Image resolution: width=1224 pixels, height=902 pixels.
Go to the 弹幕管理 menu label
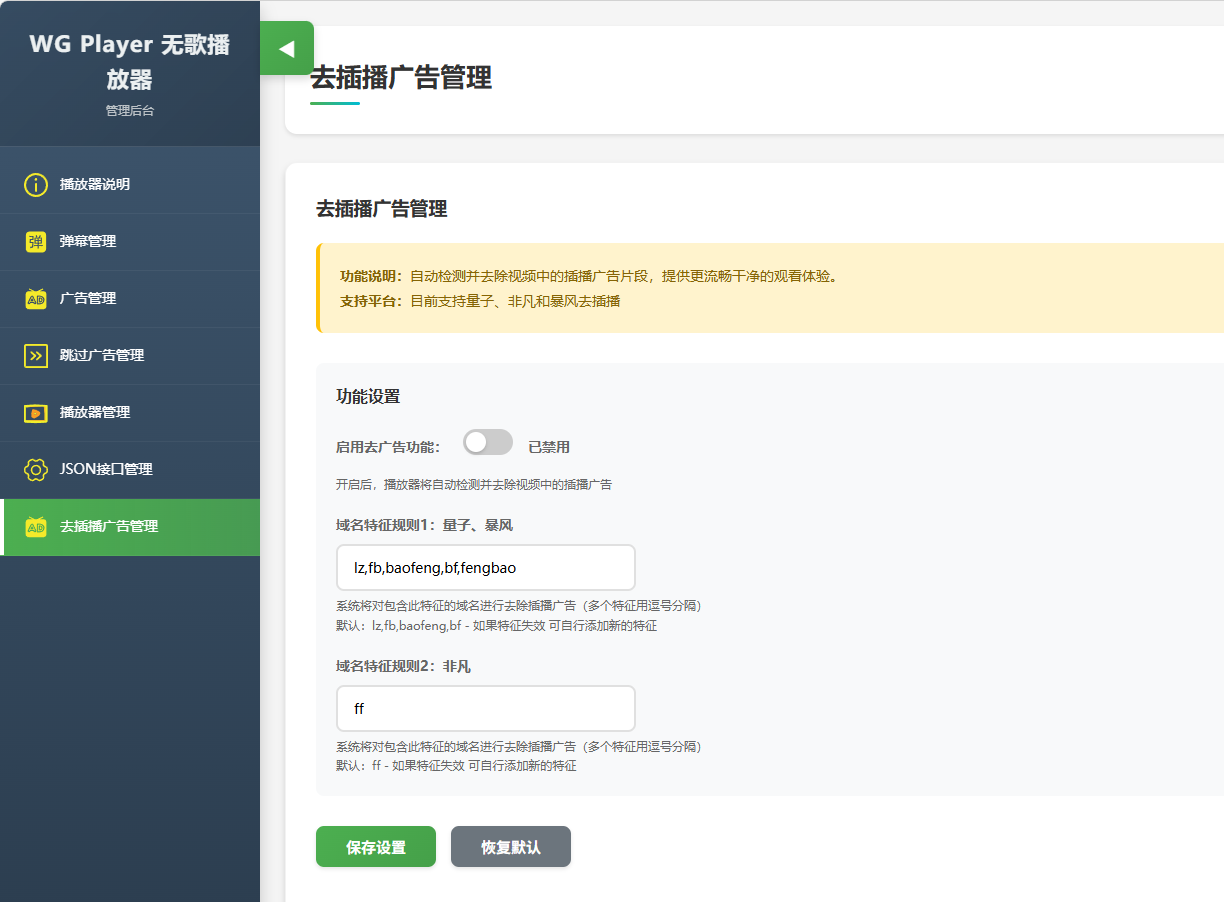click(88, 242)
